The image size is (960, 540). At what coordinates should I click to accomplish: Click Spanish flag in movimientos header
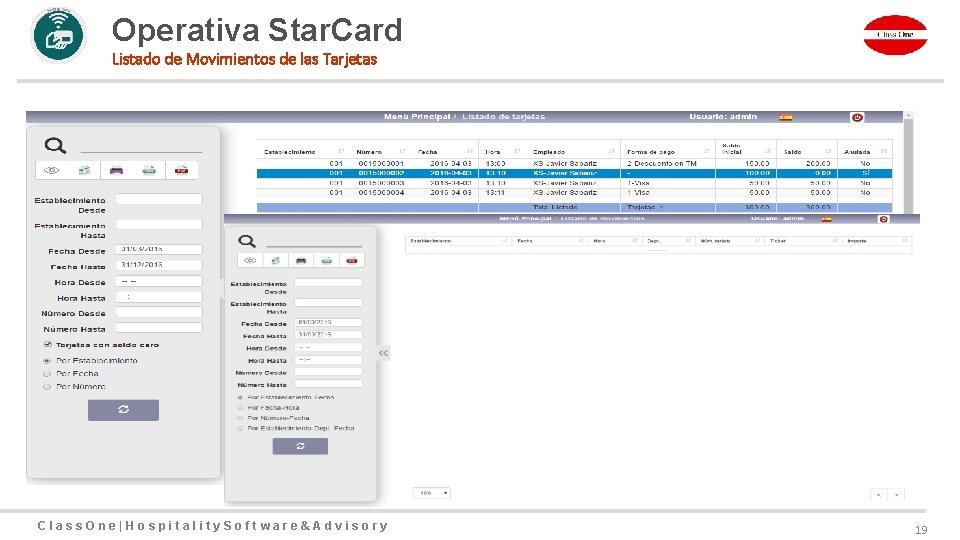click(x=827, y=219)
